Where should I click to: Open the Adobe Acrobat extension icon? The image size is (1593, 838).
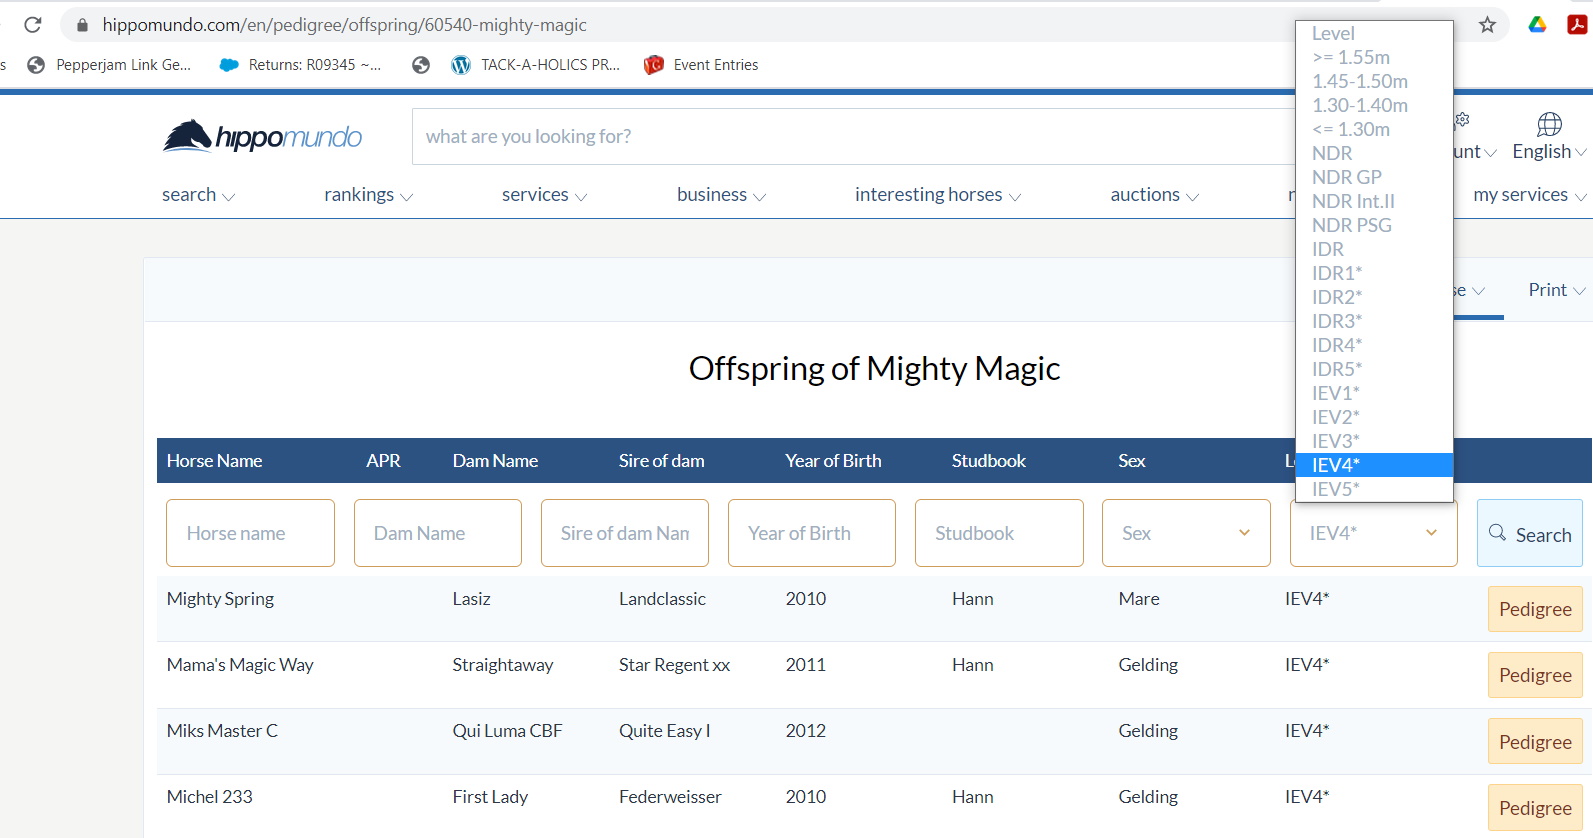pos(1577,25)
